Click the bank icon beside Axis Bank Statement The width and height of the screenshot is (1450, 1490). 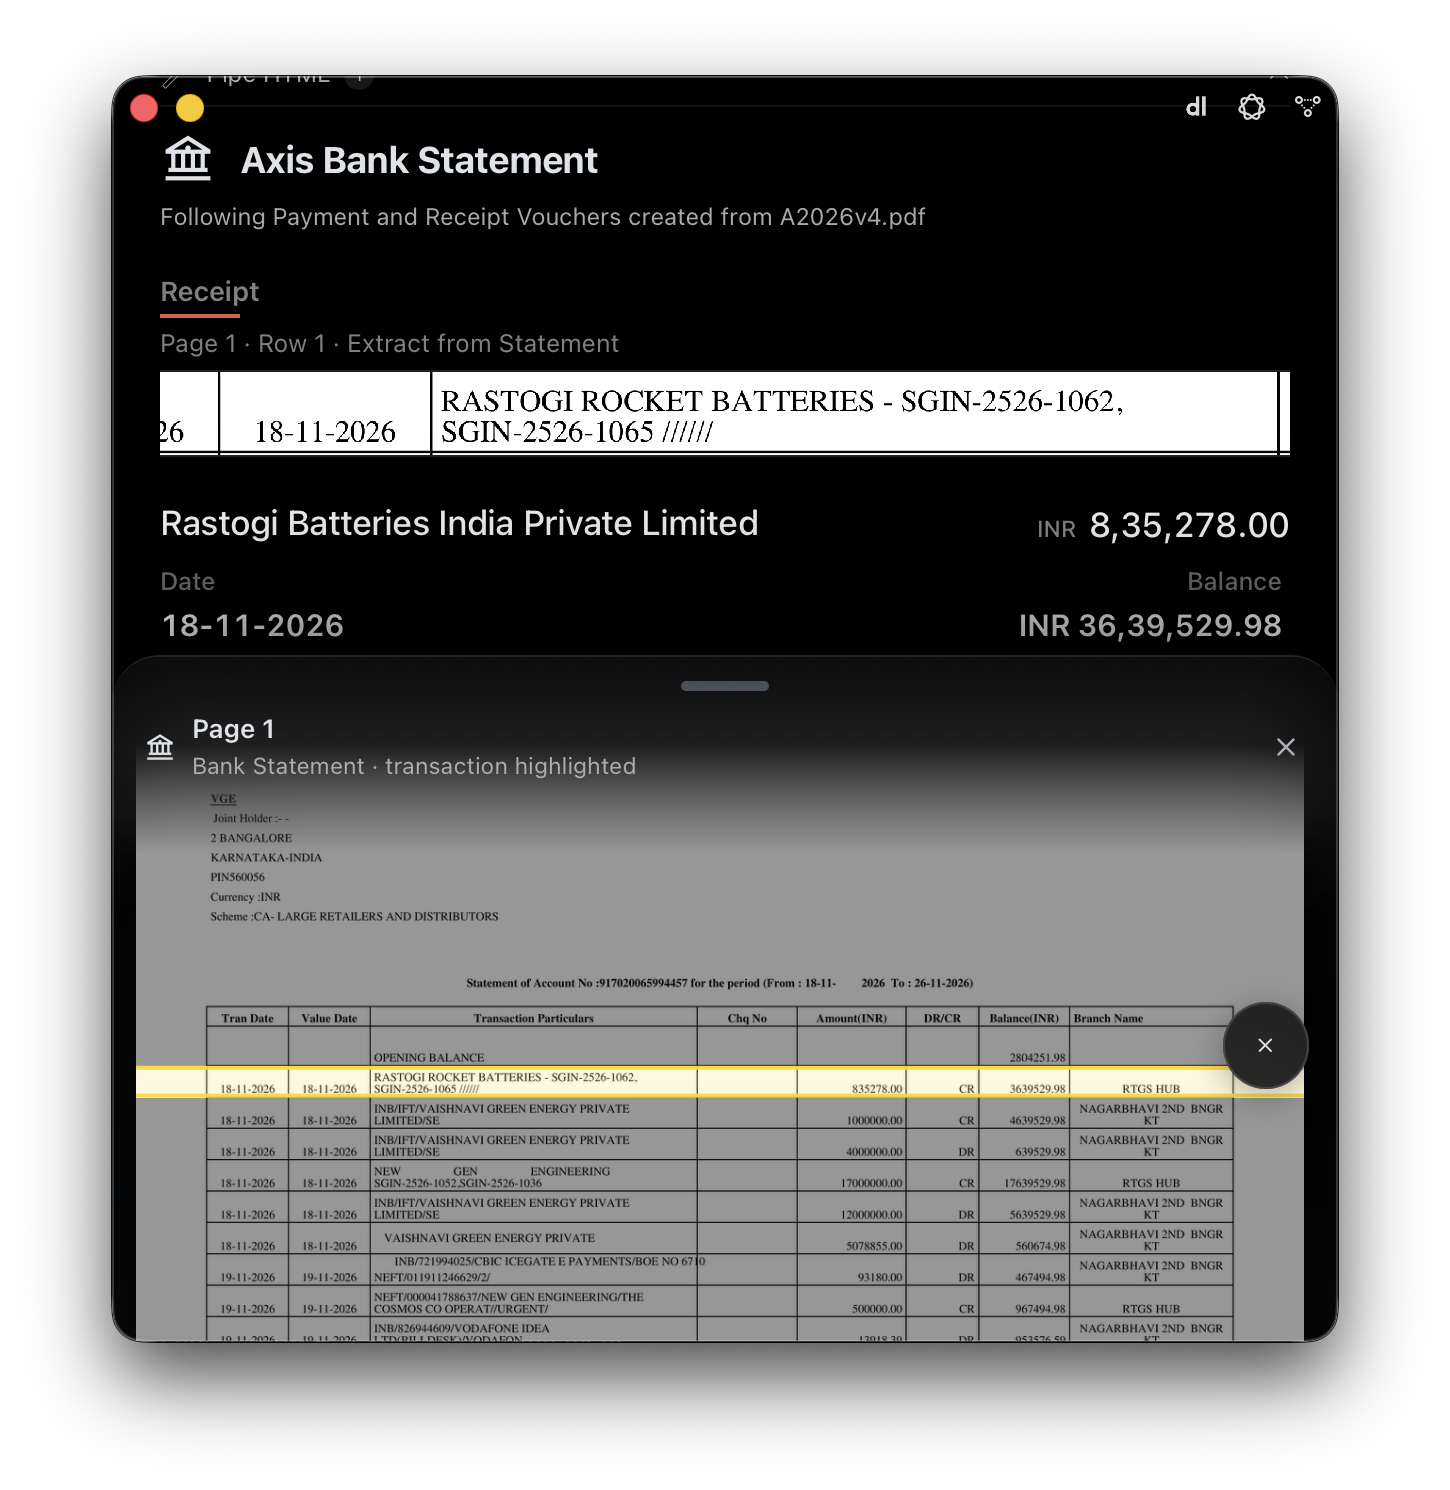point(188,160)
